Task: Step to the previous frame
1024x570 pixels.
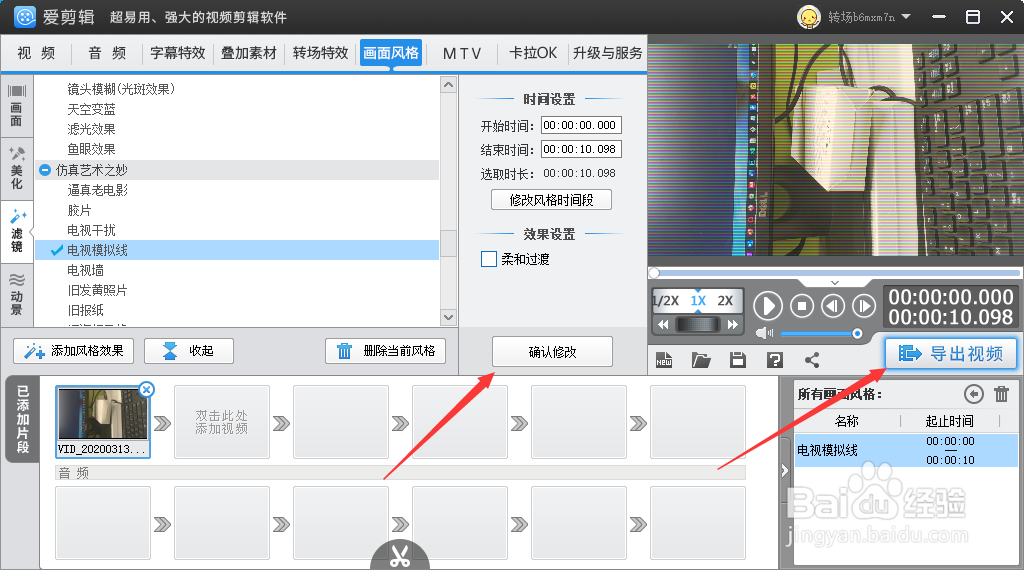Action: coord(833,306)
